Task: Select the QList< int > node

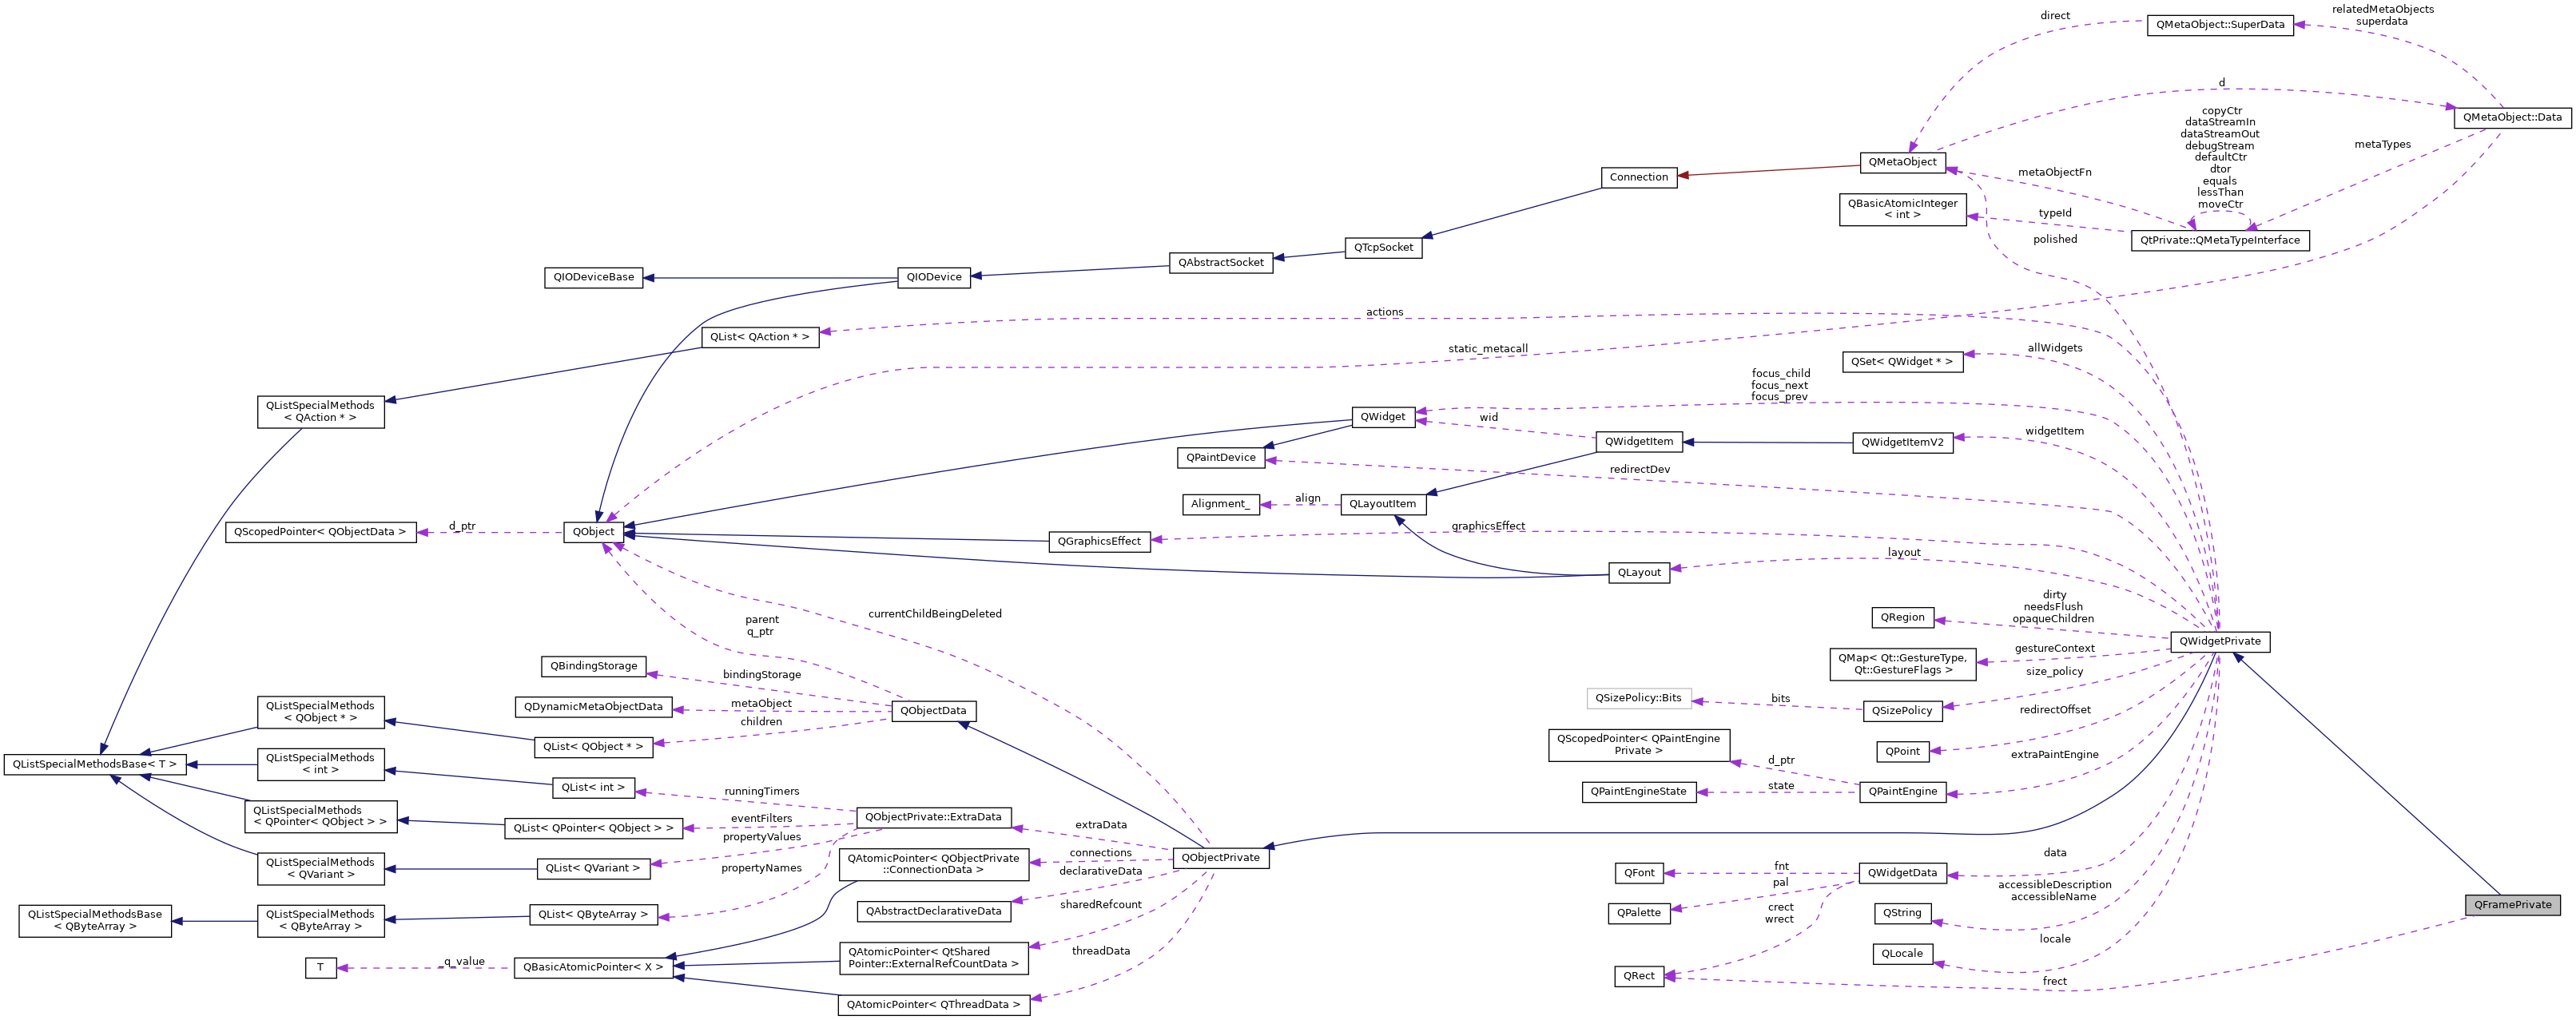Action: (x=594, y=788)
